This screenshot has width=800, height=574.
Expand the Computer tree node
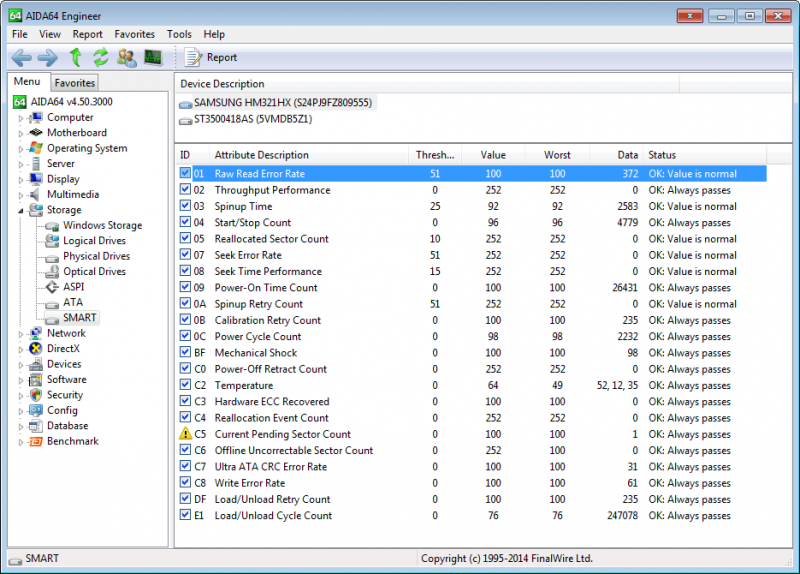click(x=19, y=118)
